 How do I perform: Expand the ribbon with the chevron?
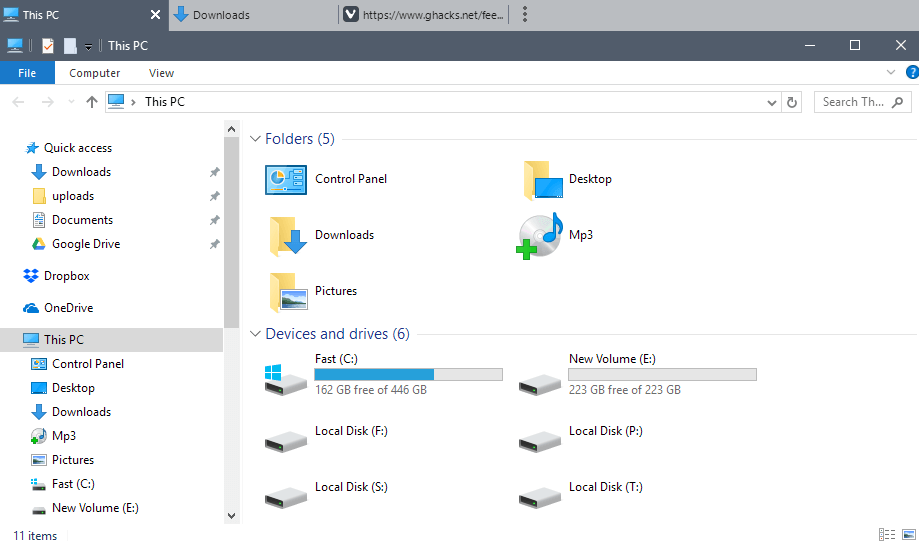(891, 72)
